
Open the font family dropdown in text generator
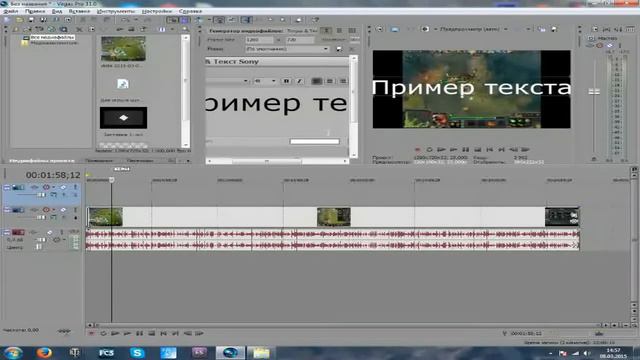(x=245, y=81)
